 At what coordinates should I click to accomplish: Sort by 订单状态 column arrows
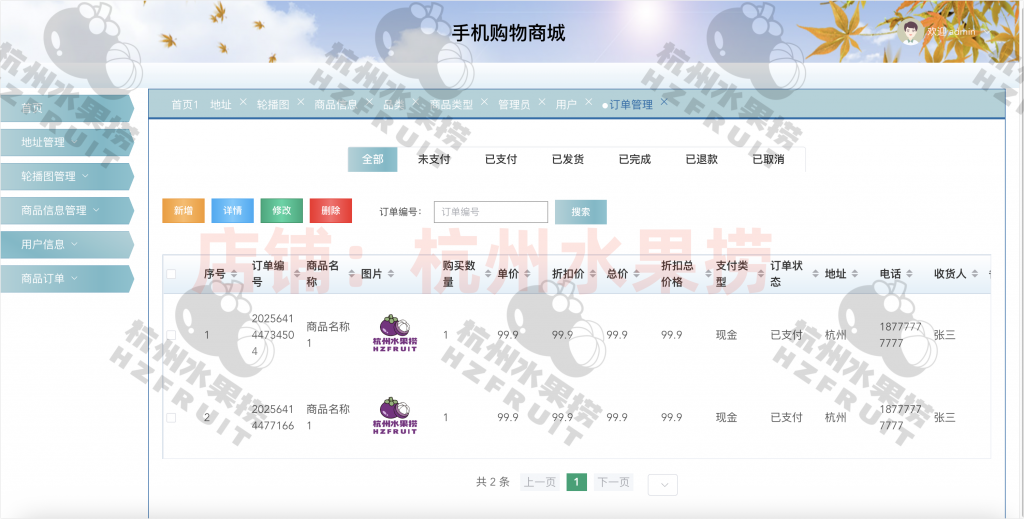point(815,274)
